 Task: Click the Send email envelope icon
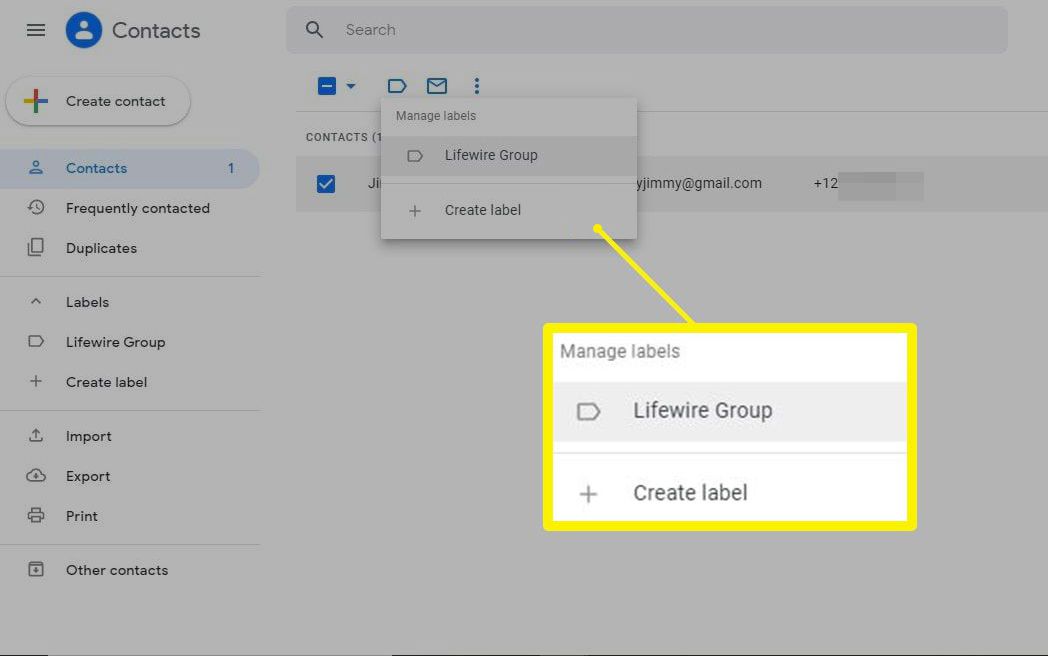(x=437, y=86)
